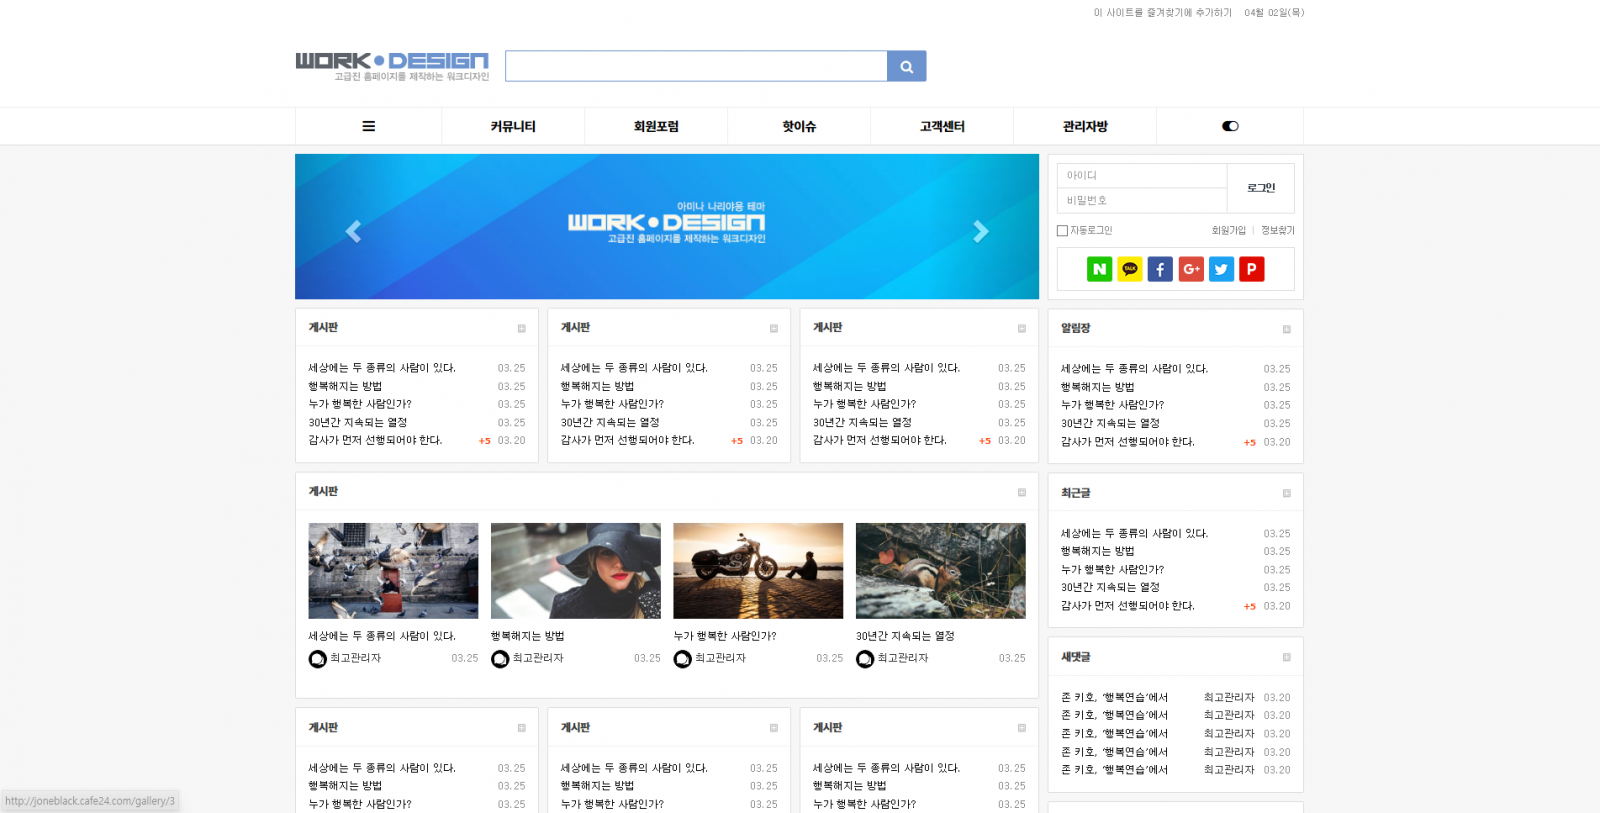Expand the 최근글 panel more icon
Screen dimensions: 1600x813
pos(1286,493)
